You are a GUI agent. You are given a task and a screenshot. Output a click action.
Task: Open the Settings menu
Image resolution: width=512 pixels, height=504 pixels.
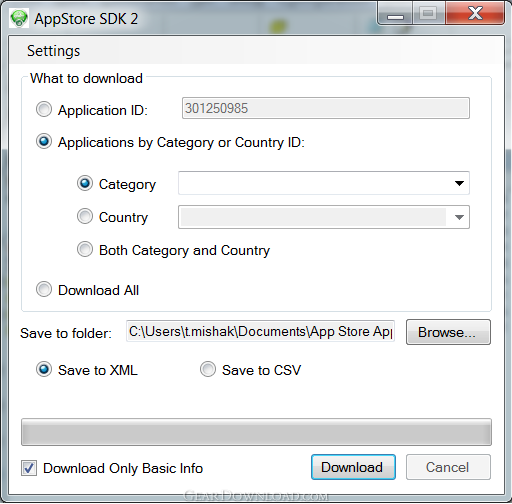(x=53, y=51)
